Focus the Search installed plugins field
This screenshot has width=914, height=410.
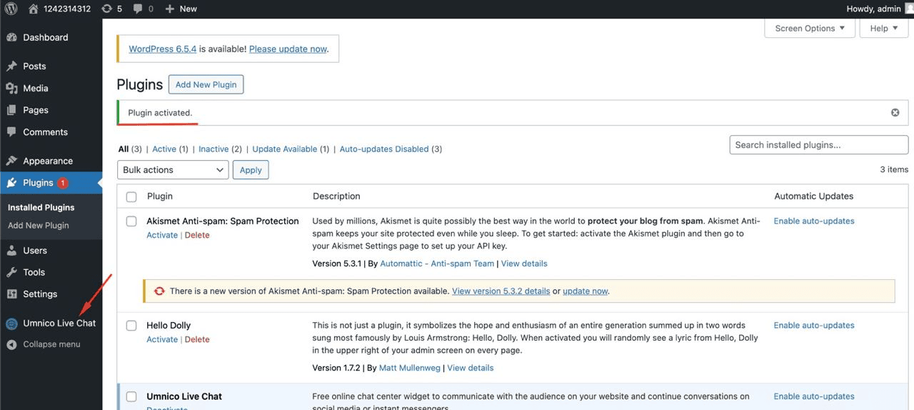(x=818, y=145)
